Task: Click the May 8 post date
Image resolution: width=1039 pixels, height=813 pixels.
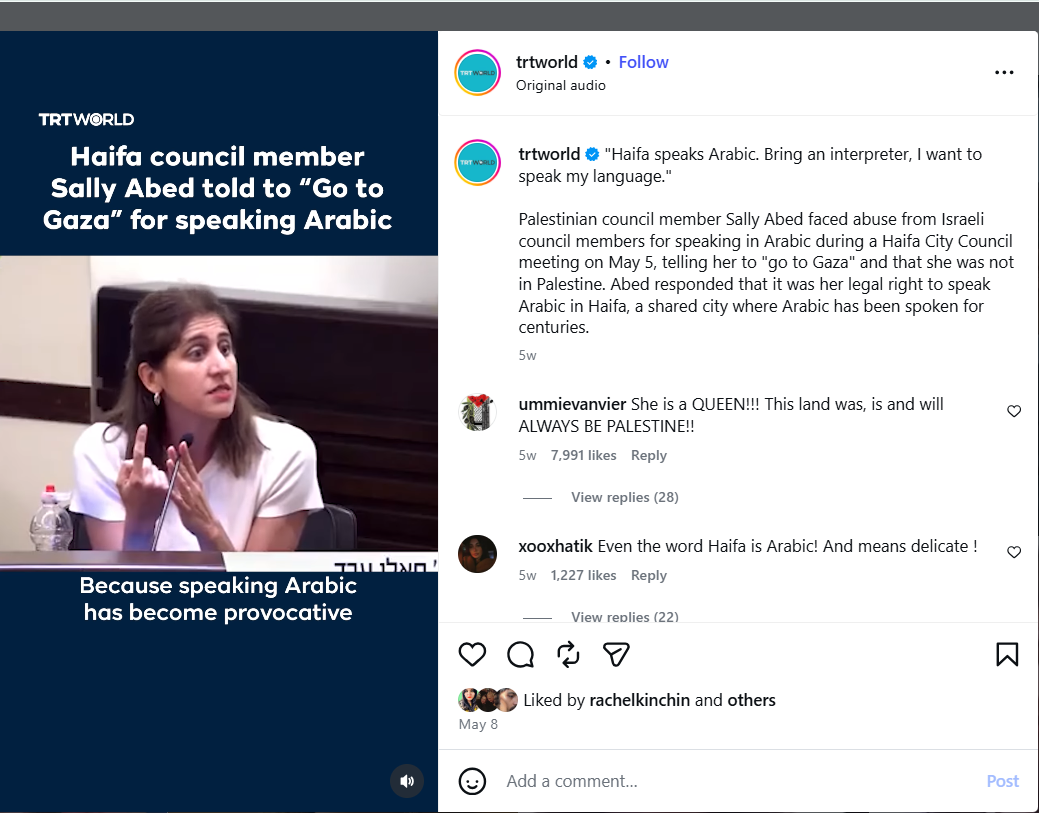Action: tap(478, 724)
